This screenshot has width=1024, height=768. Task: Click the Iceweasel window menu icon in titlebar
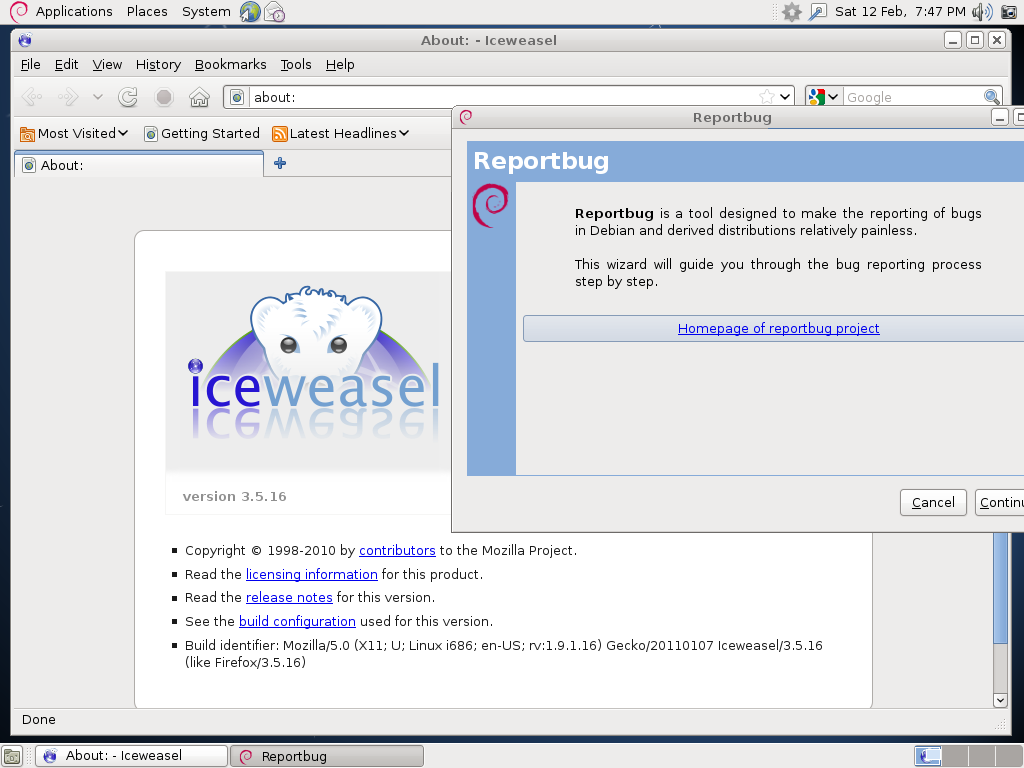coord(25,40)
